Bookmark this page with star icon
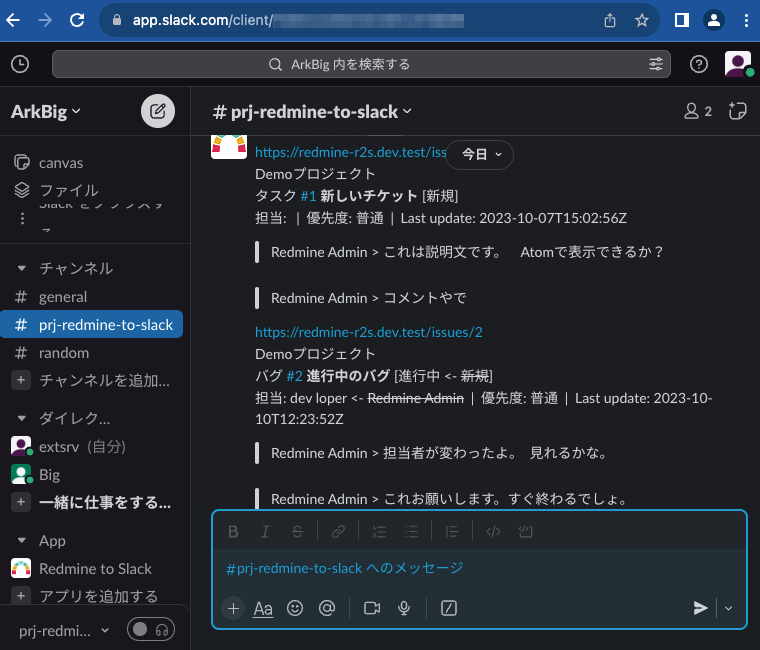The width and height of the screenshot is (760, 650). (642, 20)
